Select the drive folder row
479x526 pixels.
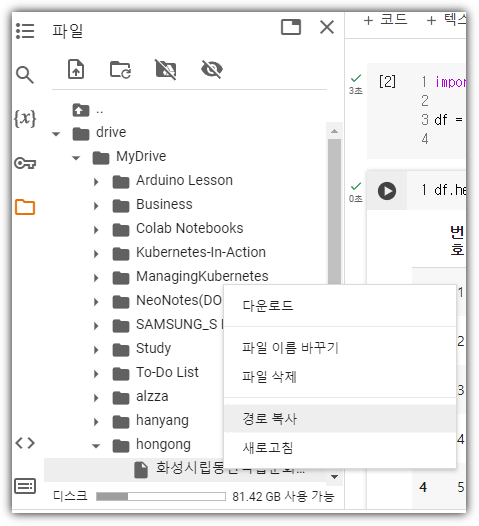pyautogui.click(x=111, y=132)
